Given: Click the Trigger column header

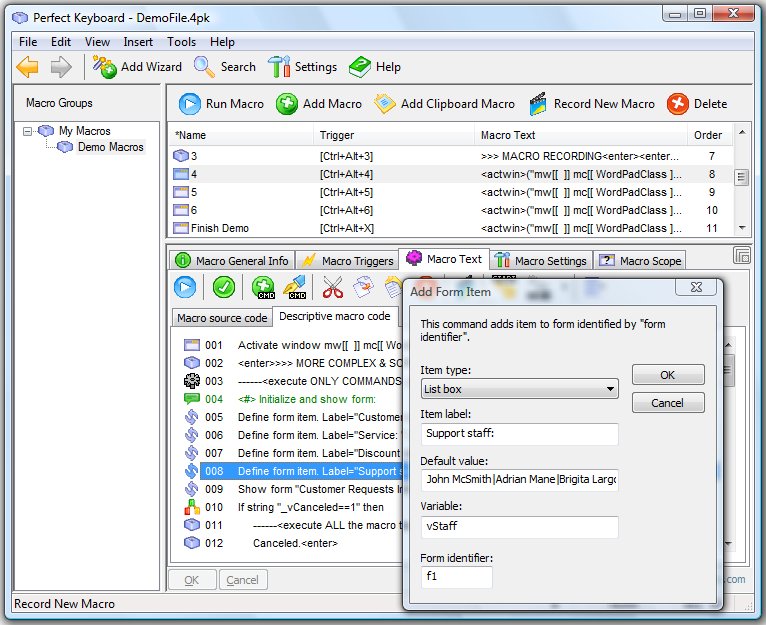Looking at the screenshot, I should pos(394,135).
